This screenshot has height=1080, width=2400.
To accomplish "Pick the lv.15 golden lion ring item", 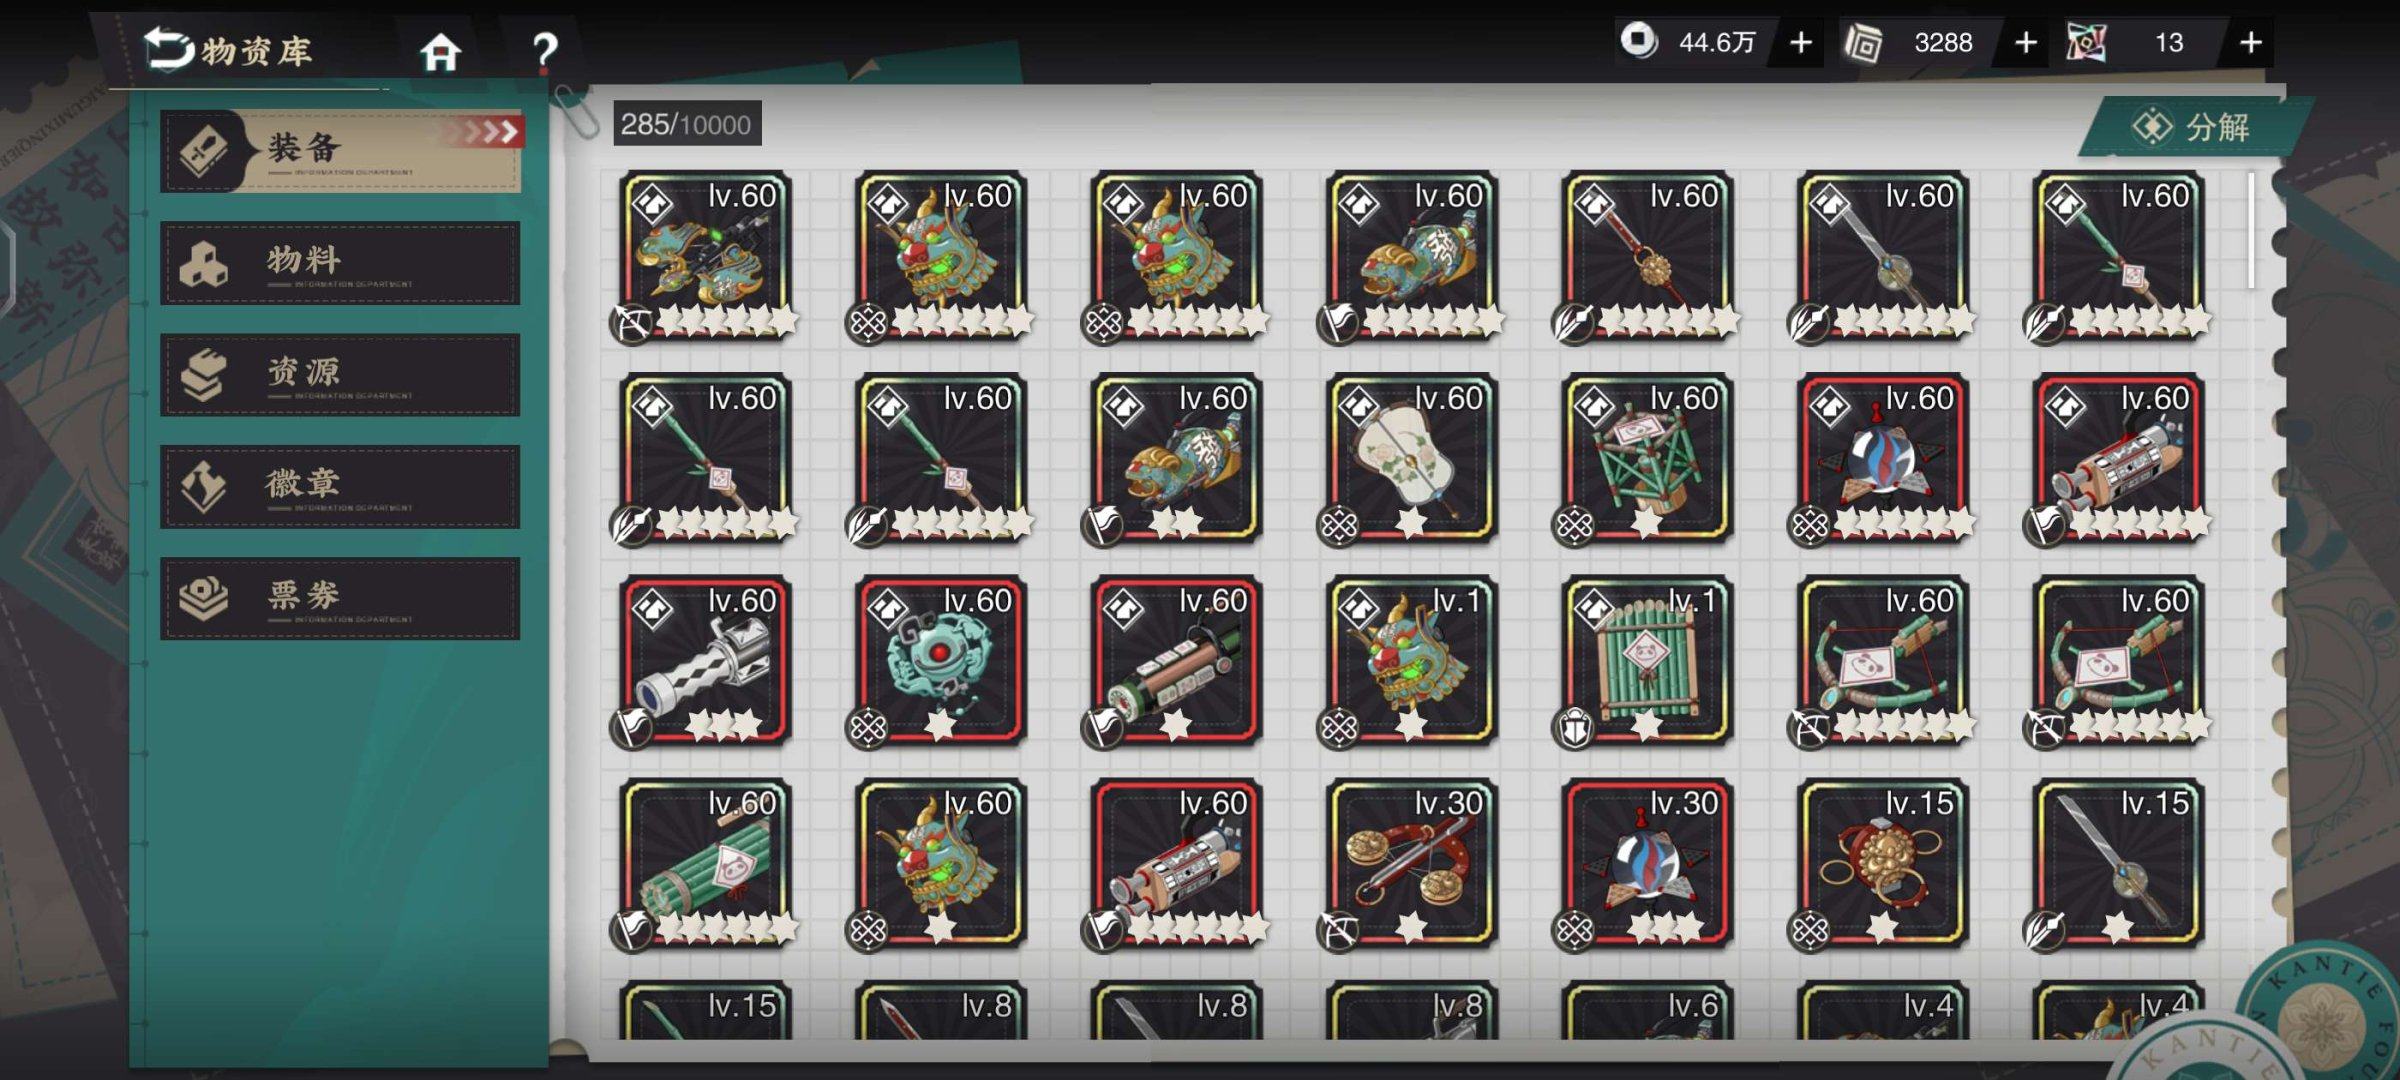I will coord(1883,864).
